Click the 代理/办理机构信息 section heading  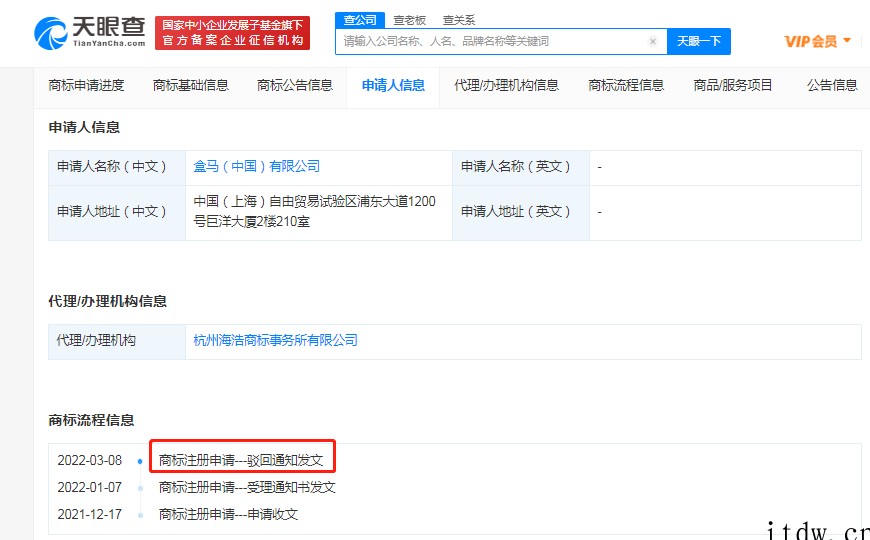coord(108,301)
